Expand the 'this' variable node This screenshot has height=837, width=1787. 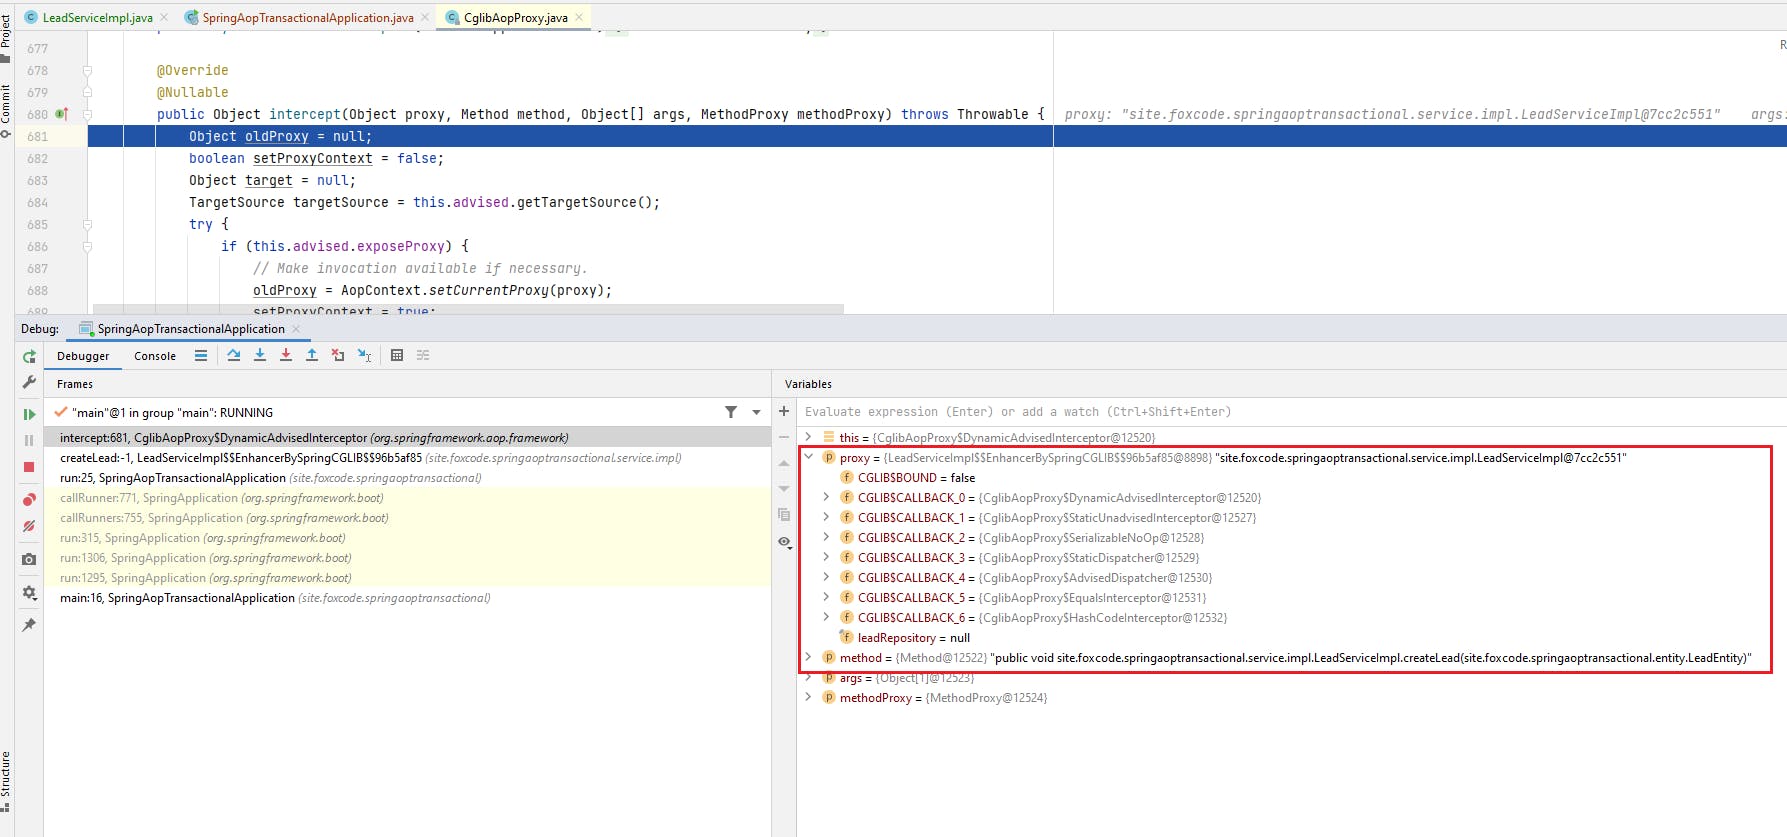tap(808, 437)
